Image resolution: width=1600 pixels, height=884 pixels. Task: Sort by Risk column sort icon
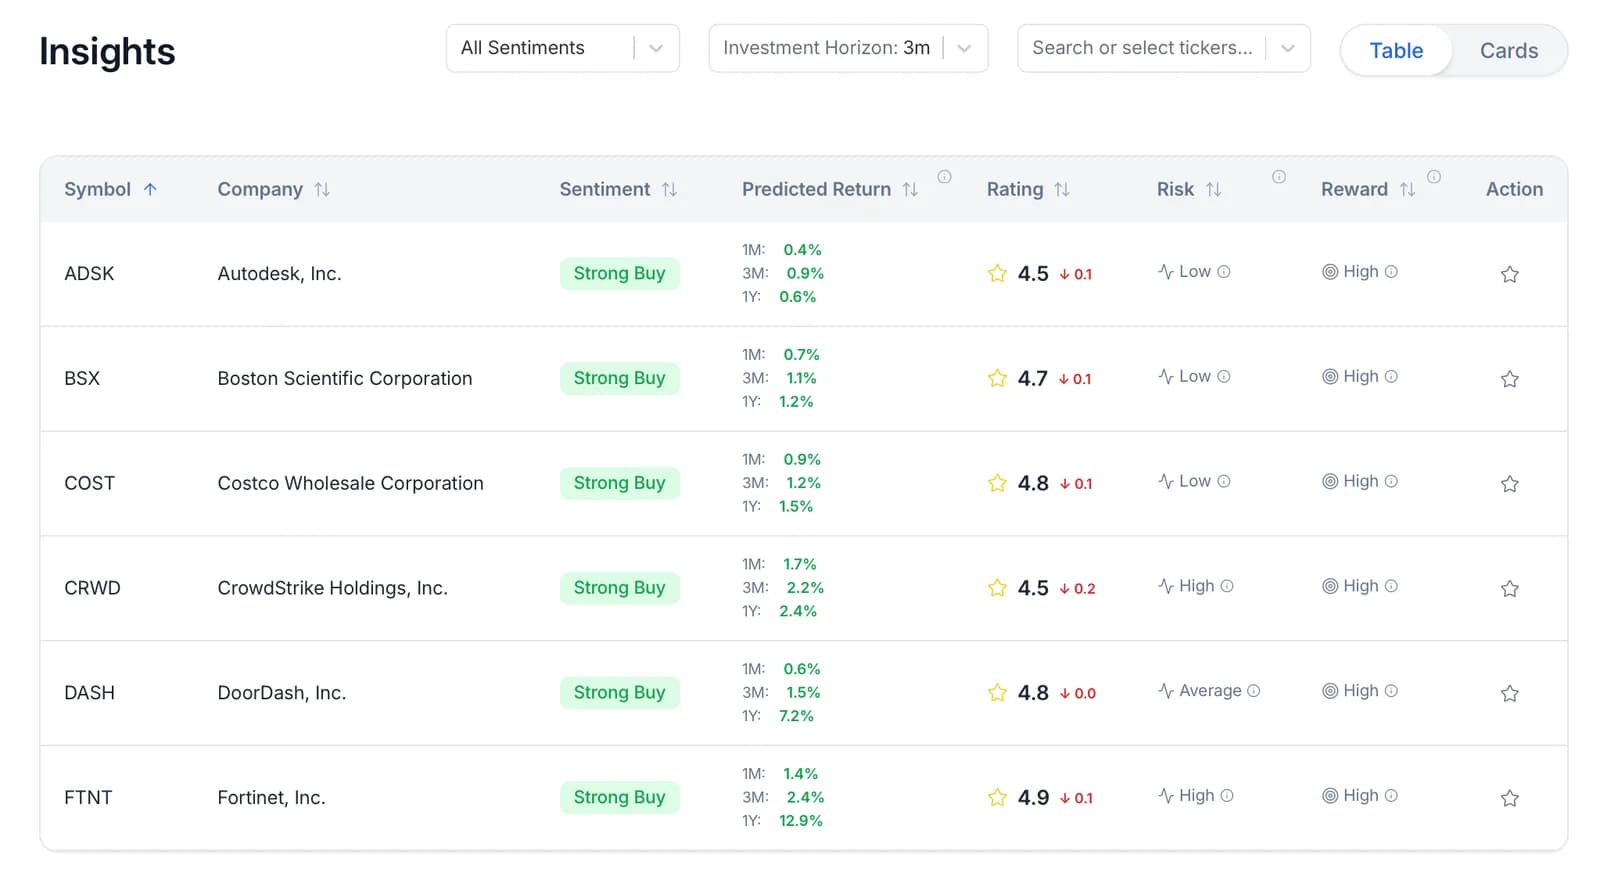[x=1213, y=189]
